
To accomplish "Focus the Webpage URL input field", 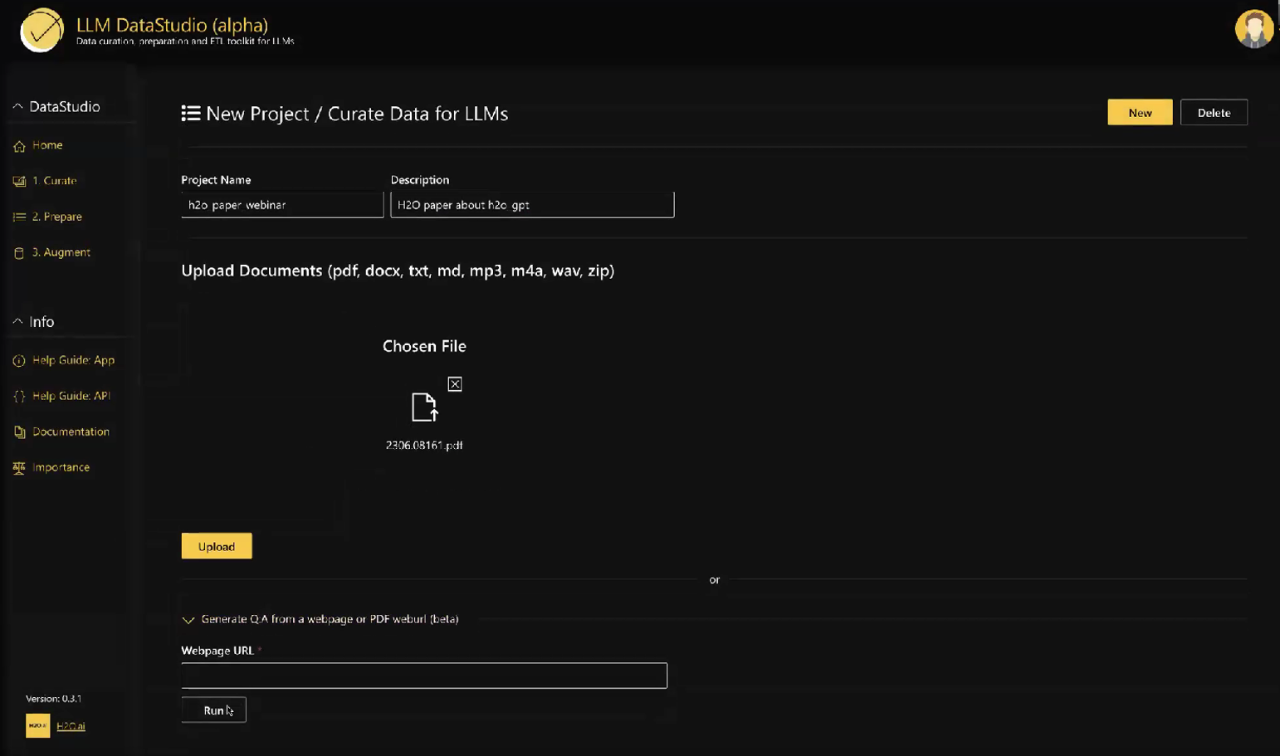I will tap(424, 676).
